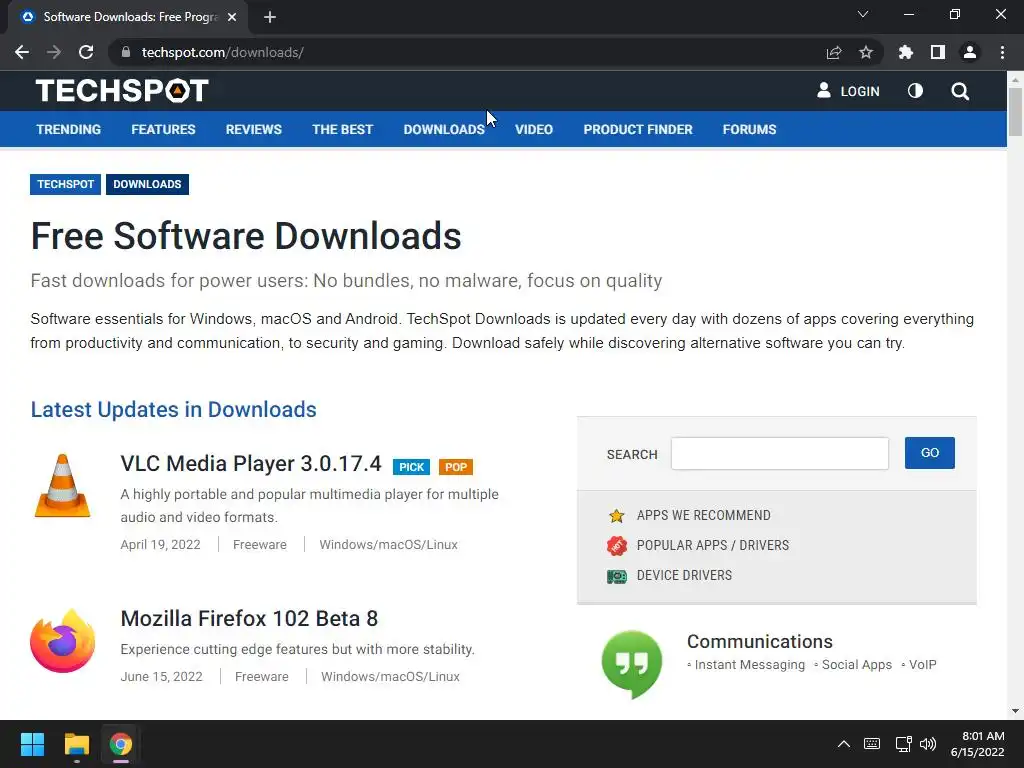Viewport: 1024px width, 768px height.
Task: Click the TECHSPOT breadcrumb
Action: [x=65, y=184]
